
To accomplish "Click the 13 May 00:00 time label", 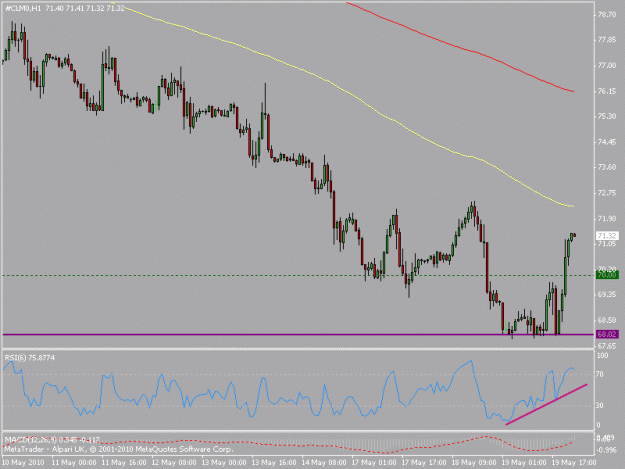I will (224, 463).
